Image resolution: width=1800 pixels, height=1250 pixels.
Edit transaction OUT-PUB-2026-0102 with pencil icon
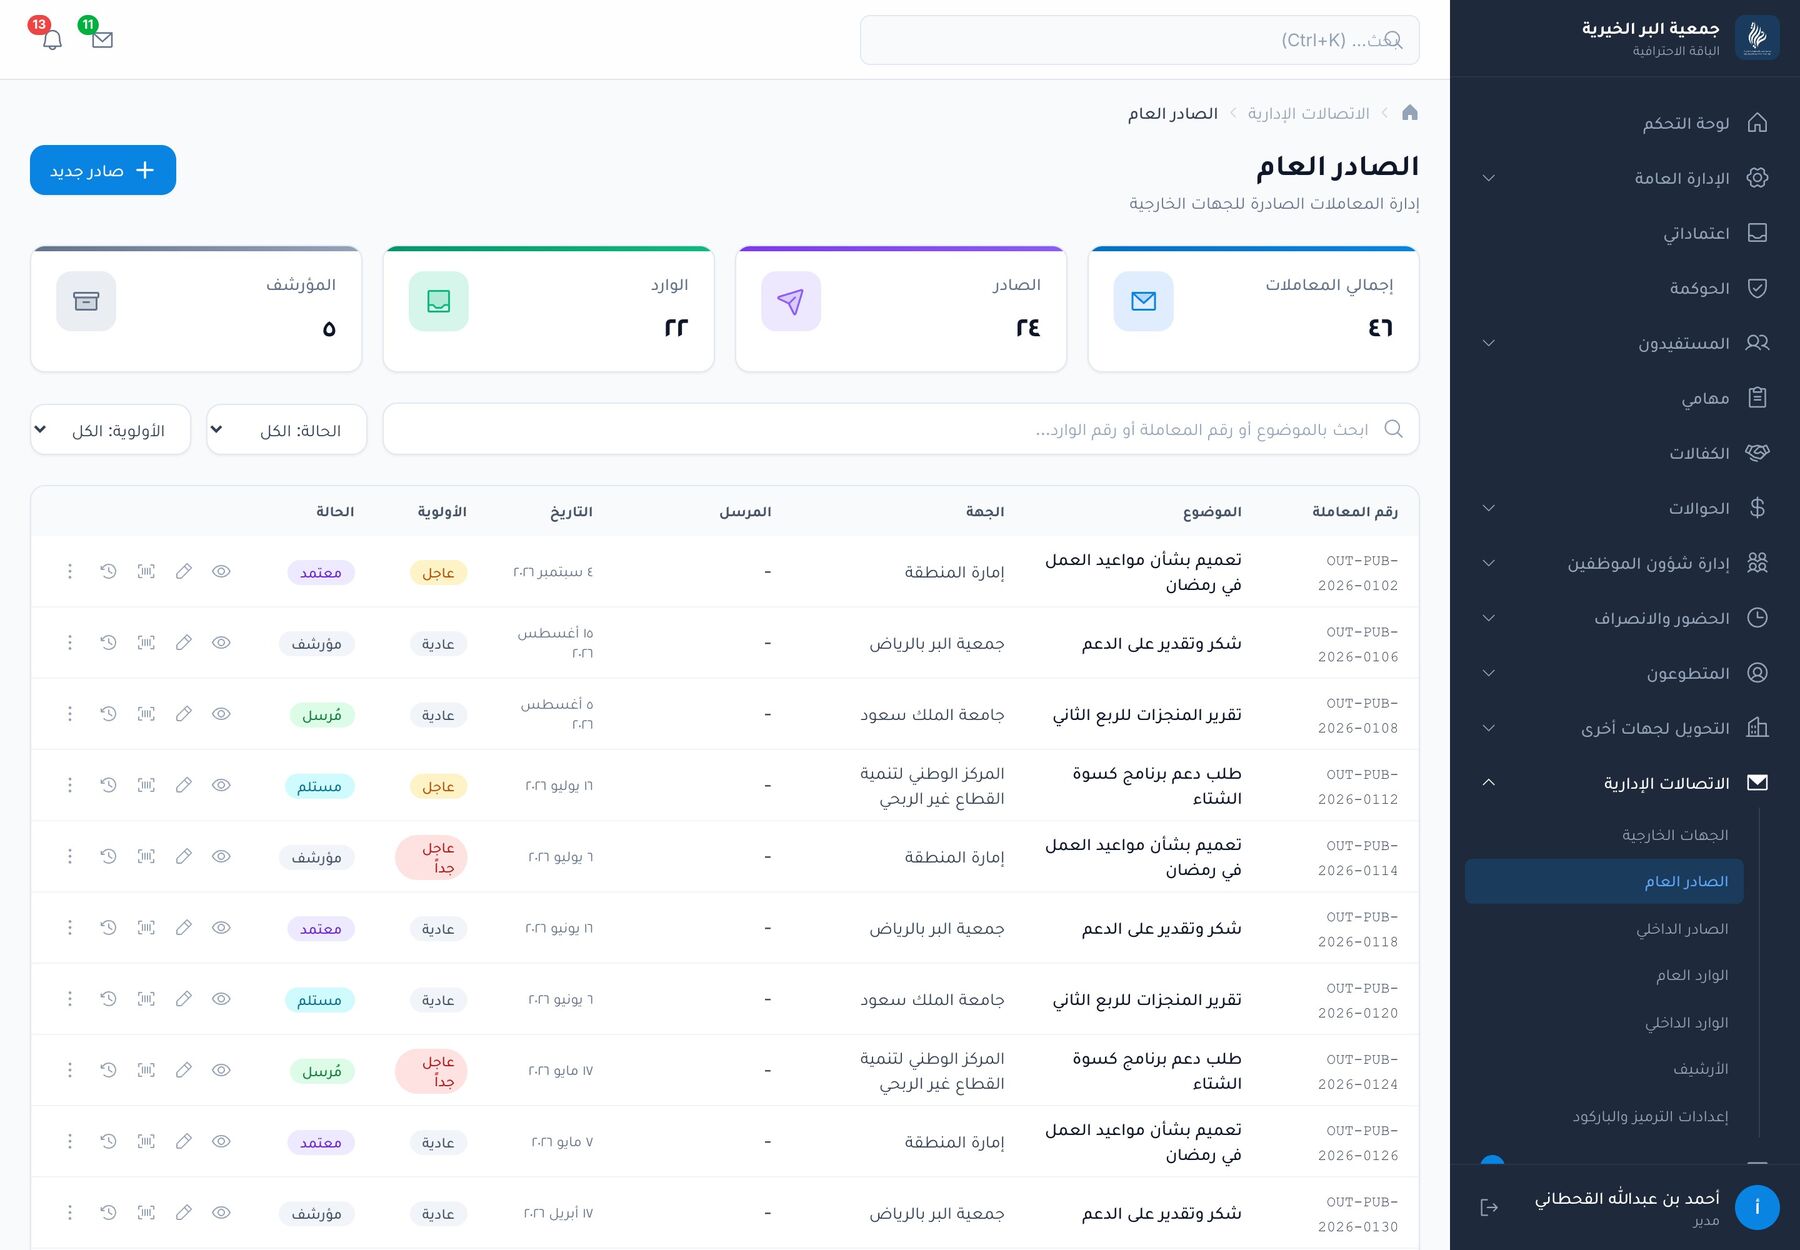click(x=184, y=571)
